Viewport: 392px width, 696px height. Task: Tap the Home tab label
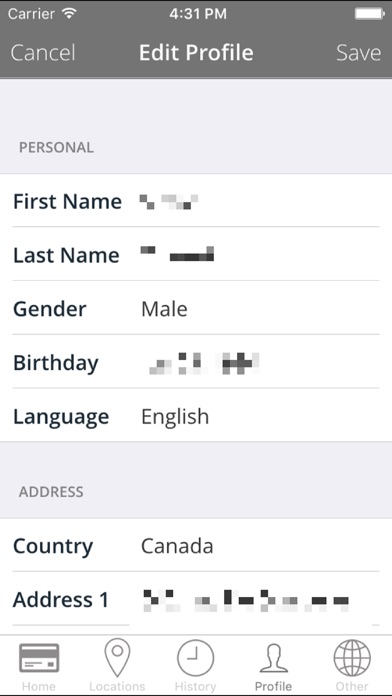coord(39,686)
